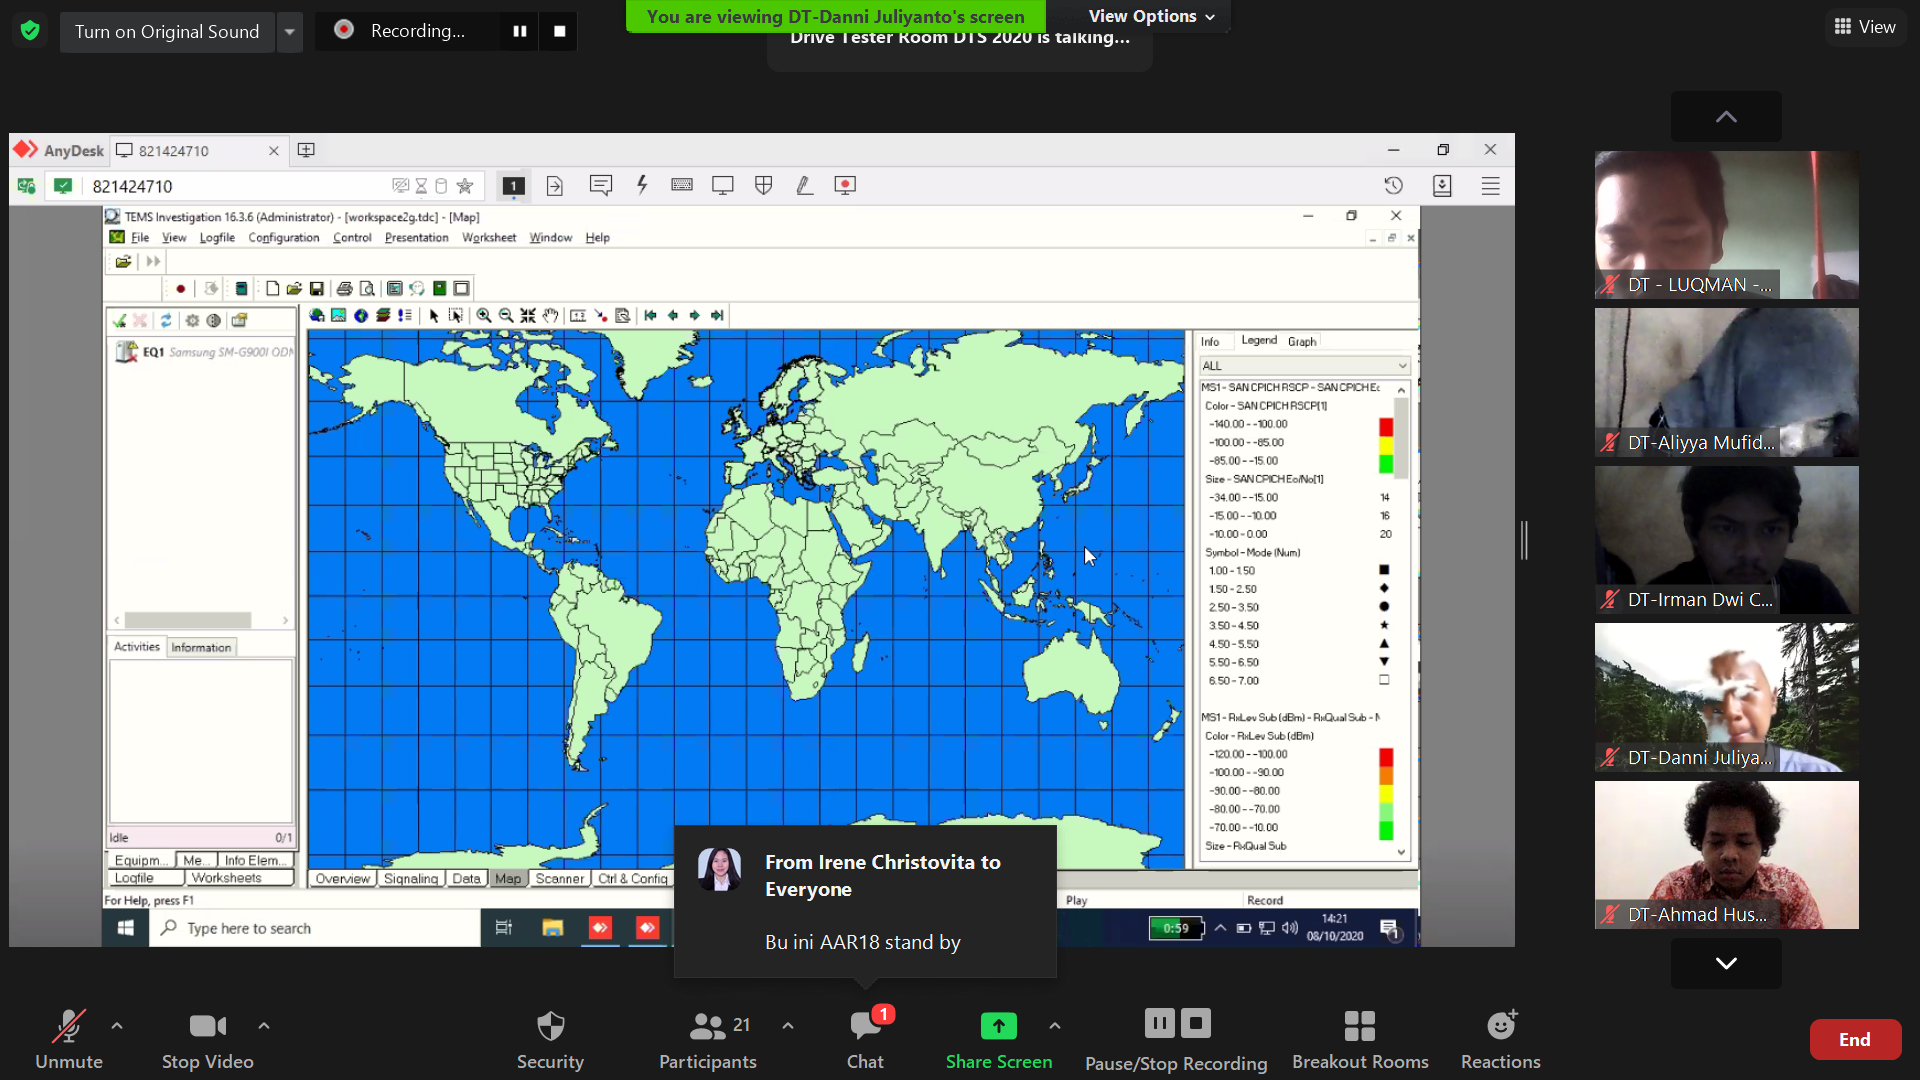Open Breakout Rooms
Image resolution: width=1920 pixels, height=1080 pixels.
point(1359,1038)
